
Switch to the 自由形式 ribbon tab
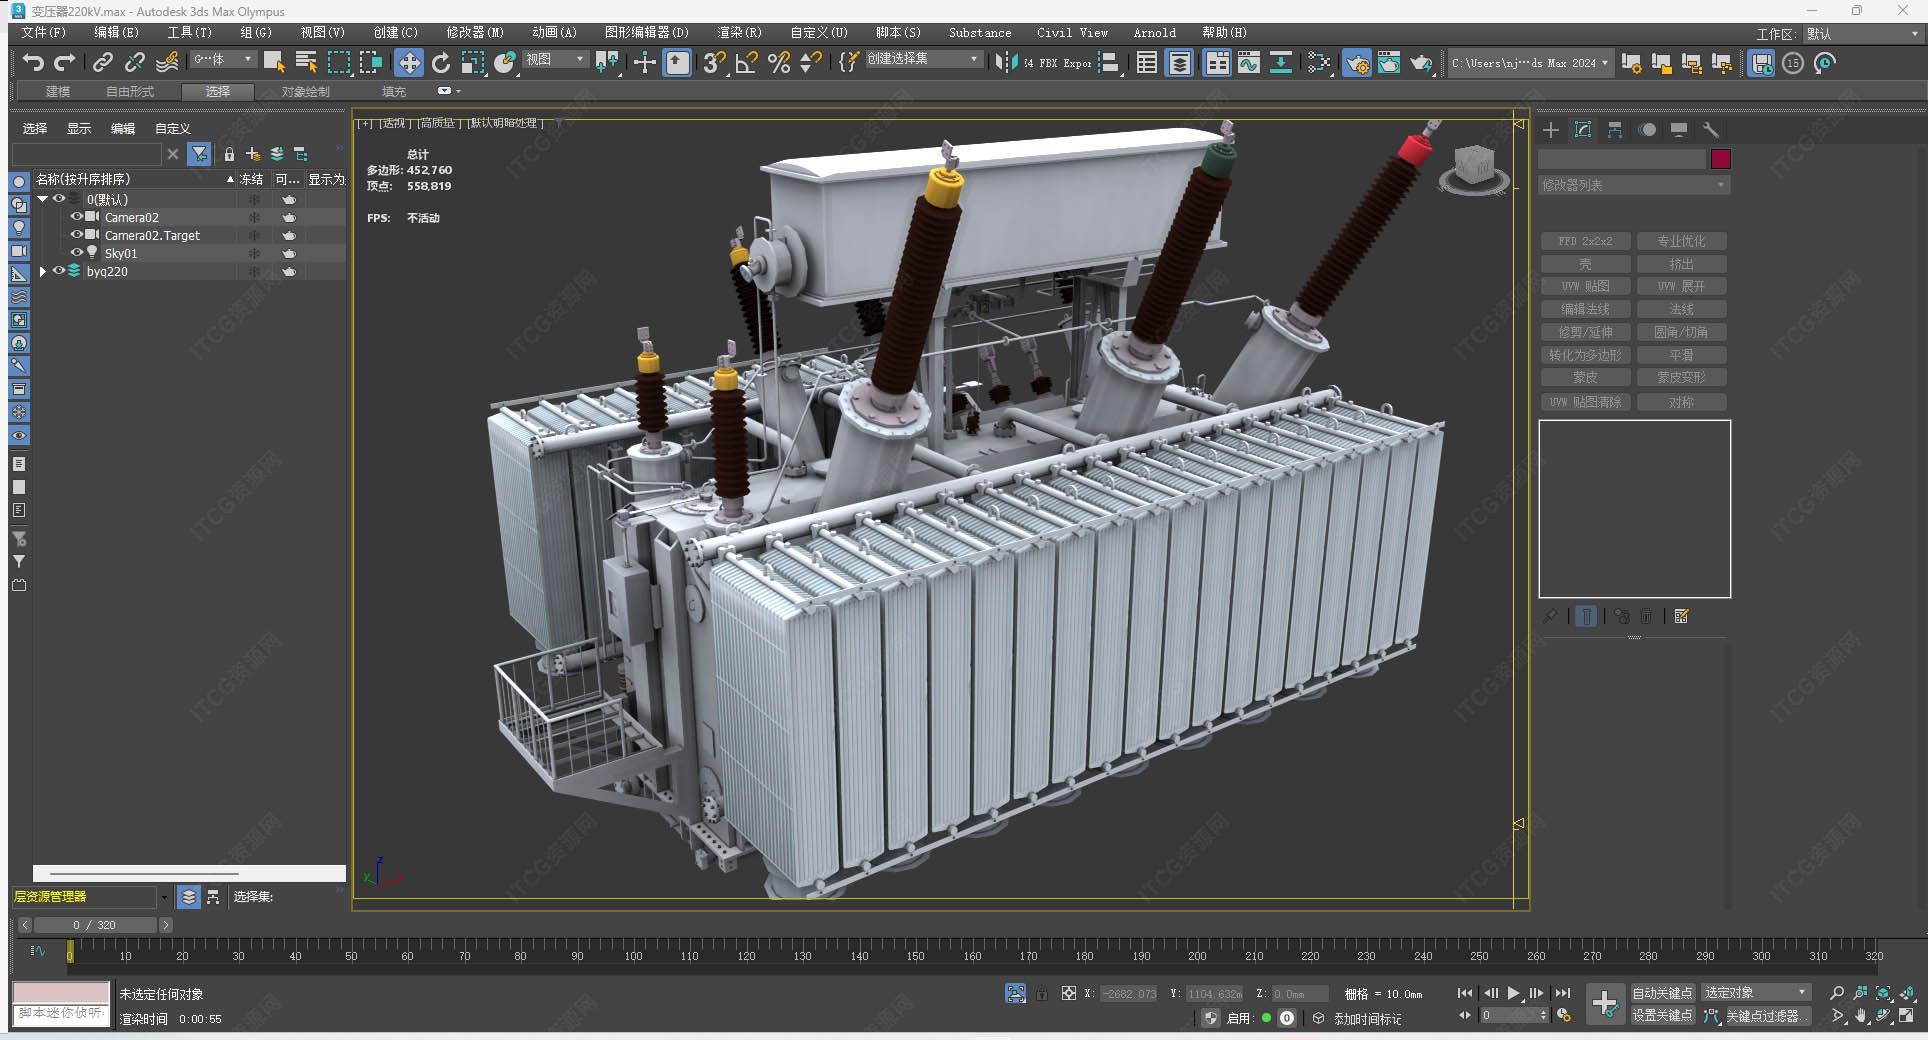[130, 91]
